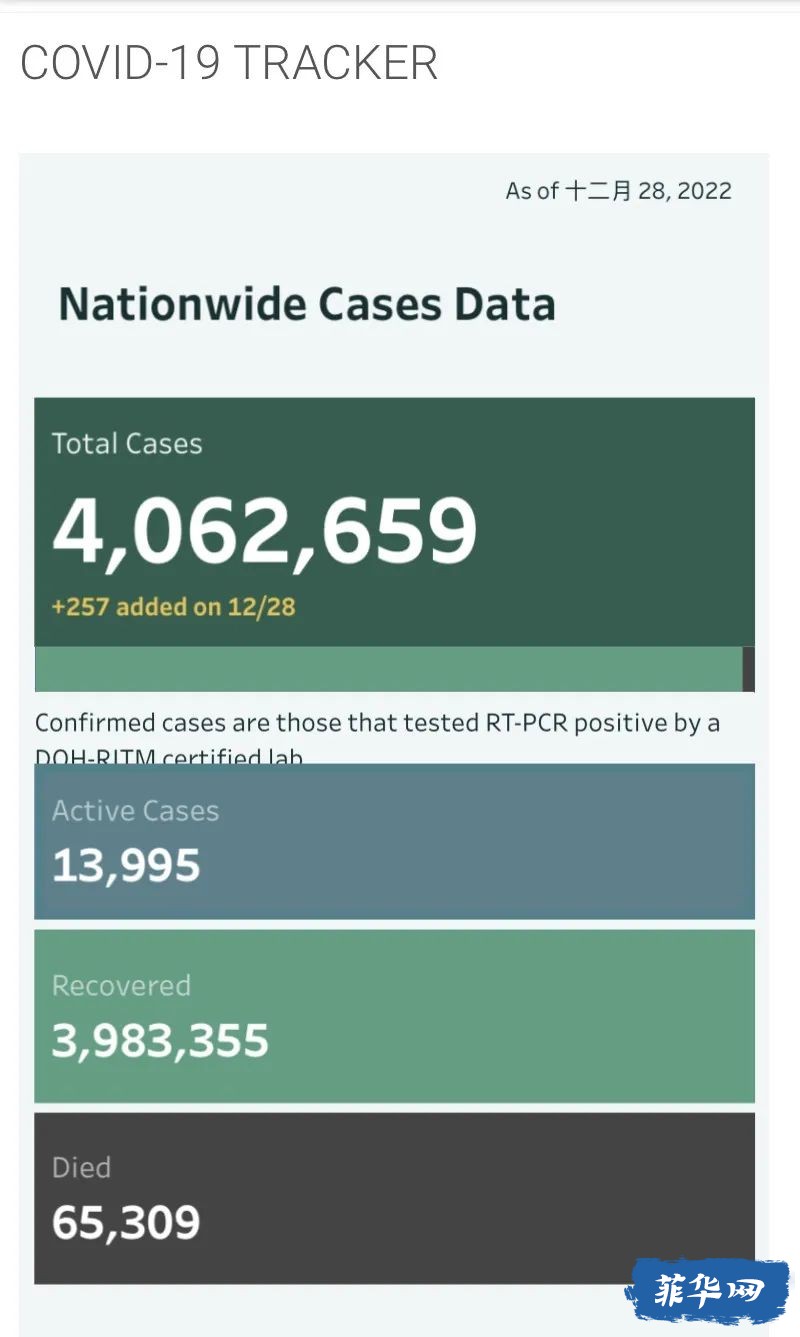
Task: Click the 4,062,659 total cases number
Action: pyautogui.click(x=265, y=530)
